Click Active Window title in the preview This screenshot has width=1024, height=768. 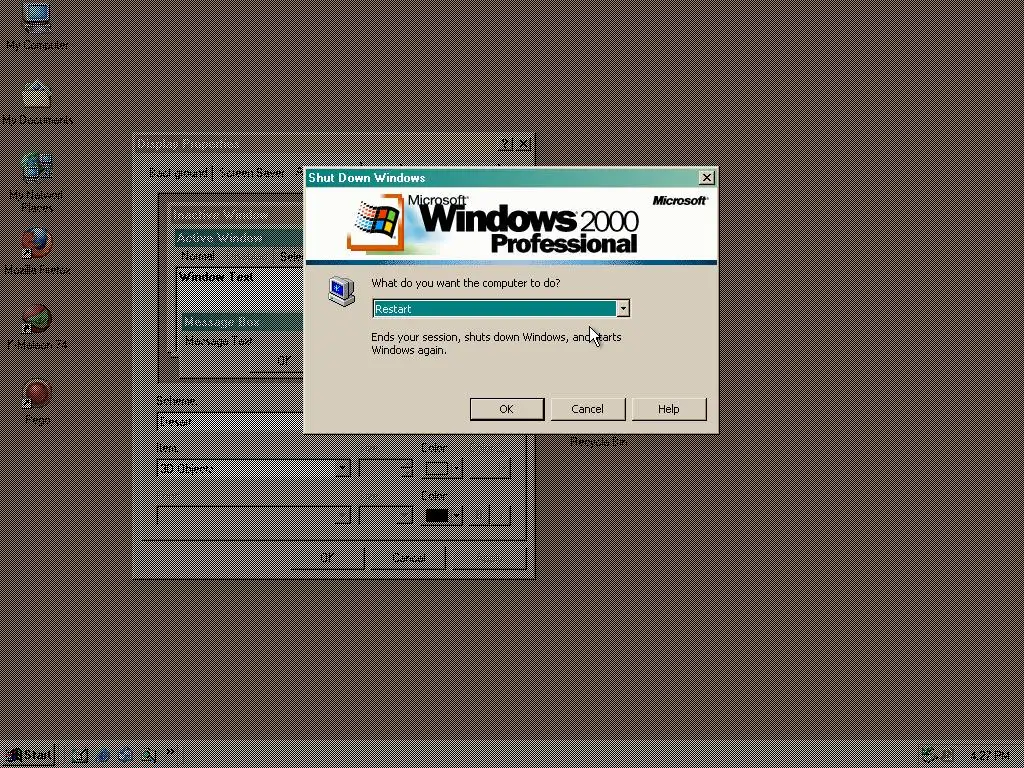click(x=219, y=238)
